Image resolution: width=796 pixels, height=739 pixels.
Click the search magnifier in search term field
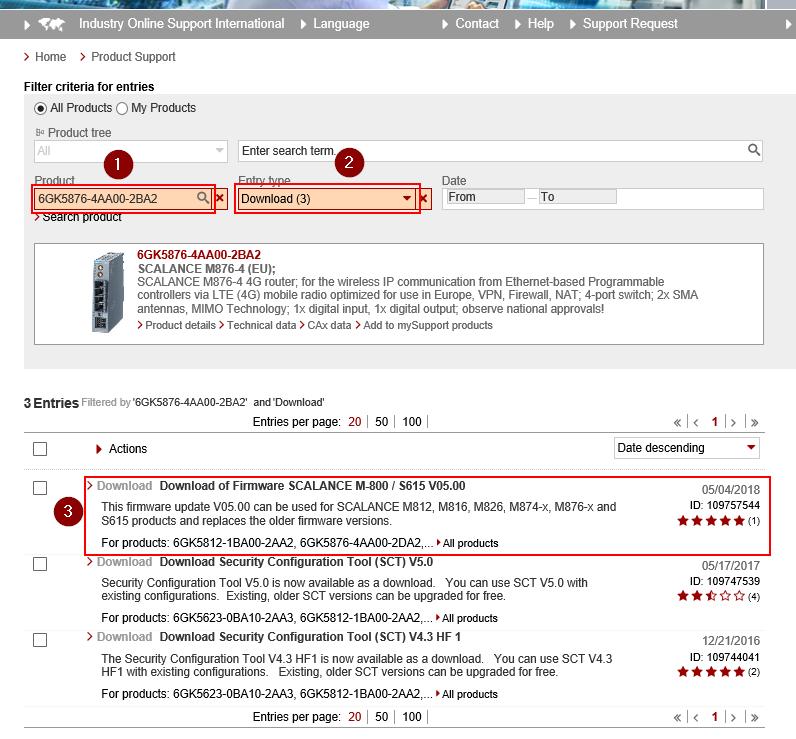[754, 150]
